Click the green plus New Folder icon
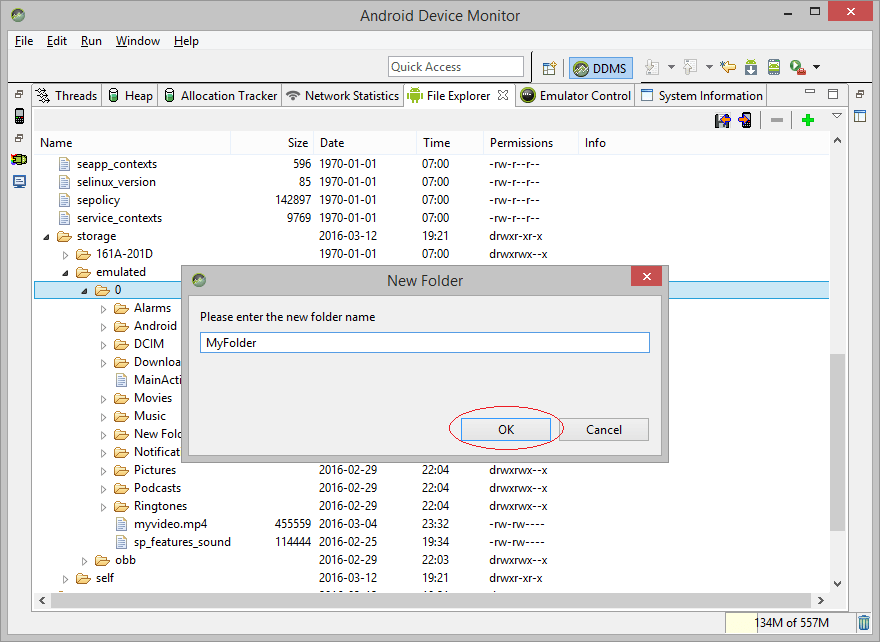This screenshot has height=642, width=880. (x=808, y=120)
